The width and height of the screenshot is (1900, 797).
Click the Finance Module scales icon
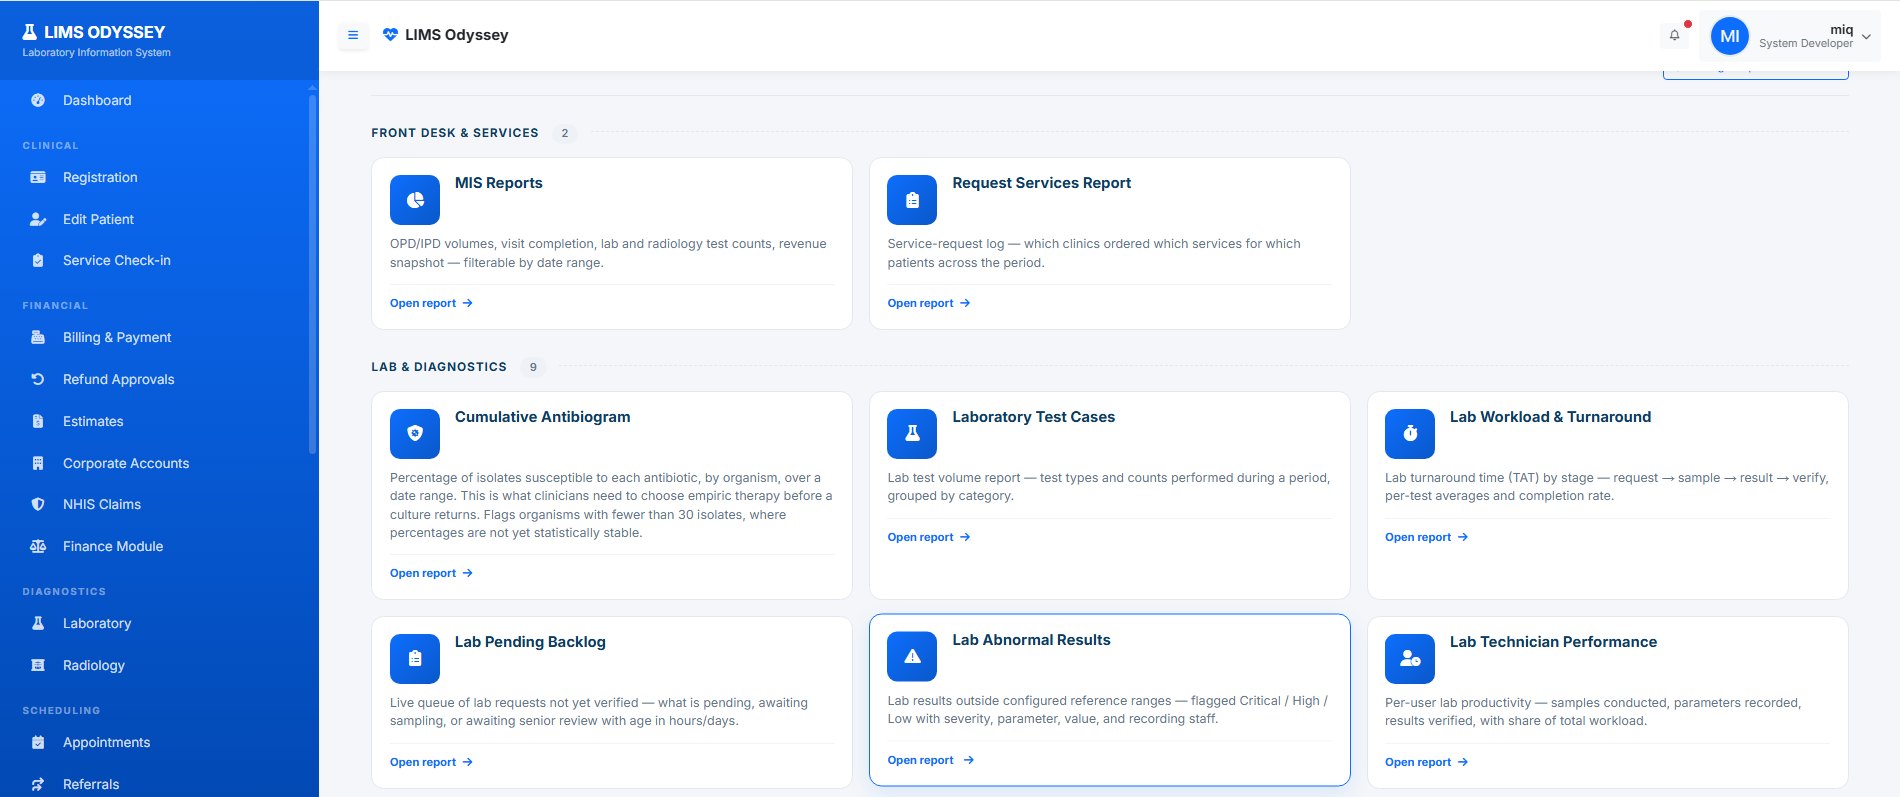click(38, 546)
